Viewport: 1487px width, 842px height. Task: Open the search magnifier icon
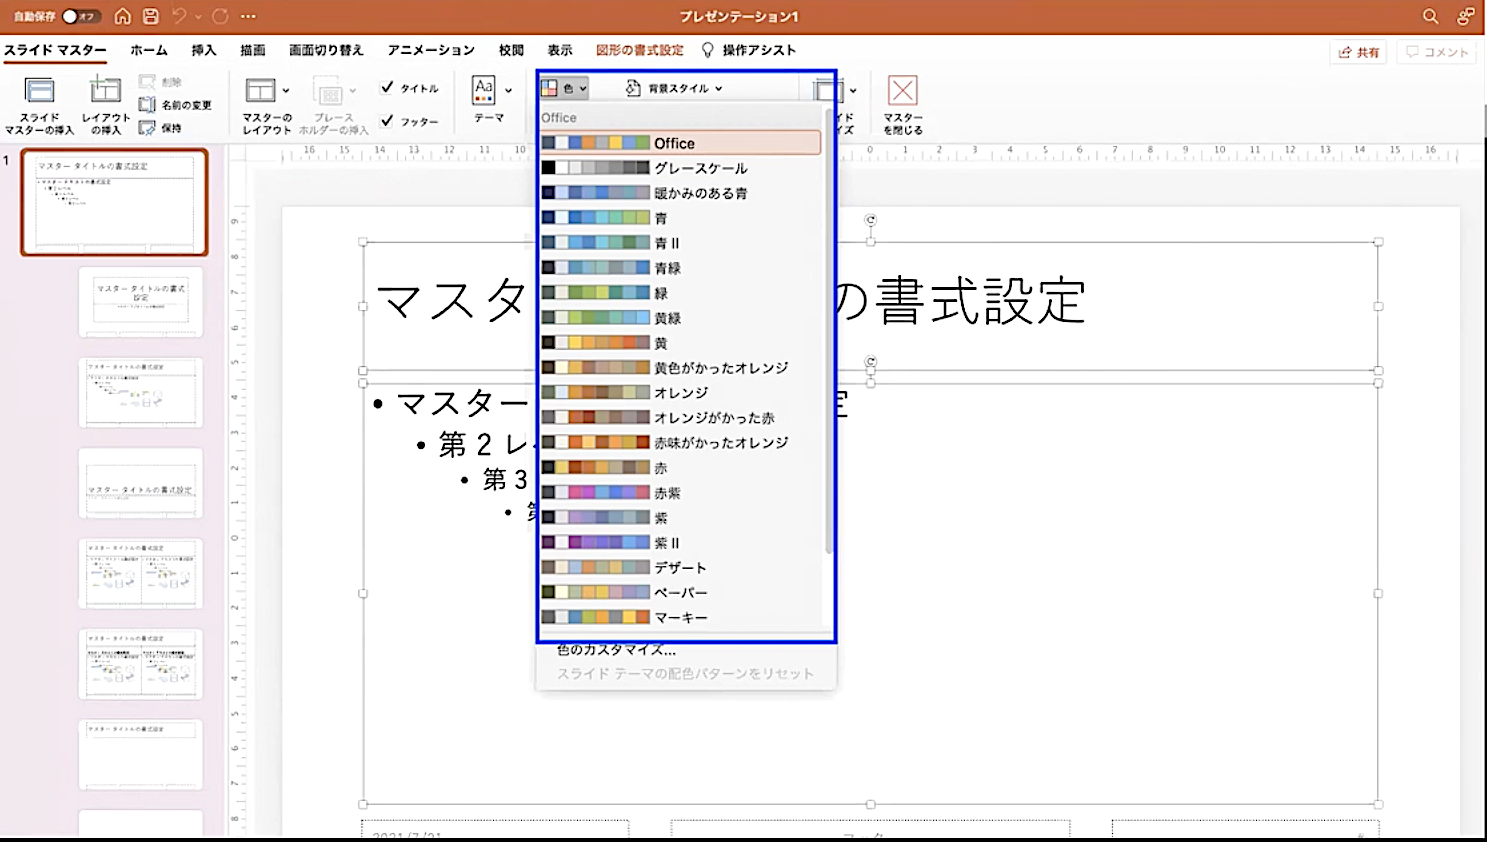1430,16
